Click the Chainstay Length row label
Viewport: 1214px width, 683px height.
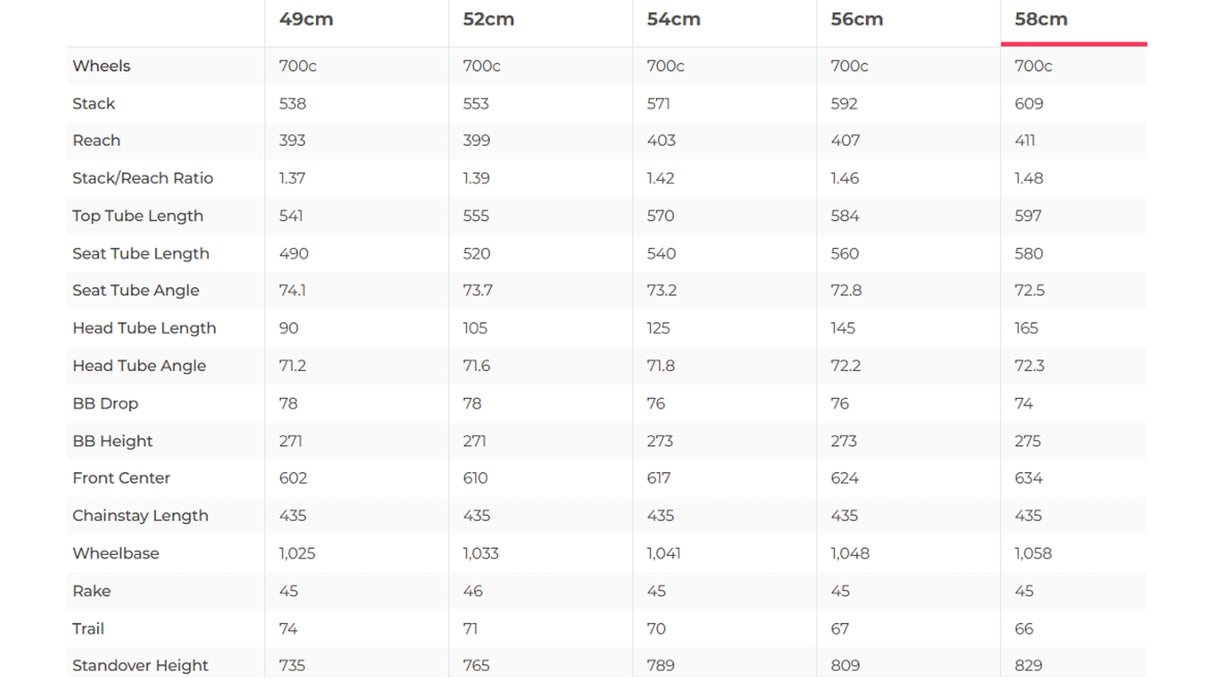(x=140, y=516)
